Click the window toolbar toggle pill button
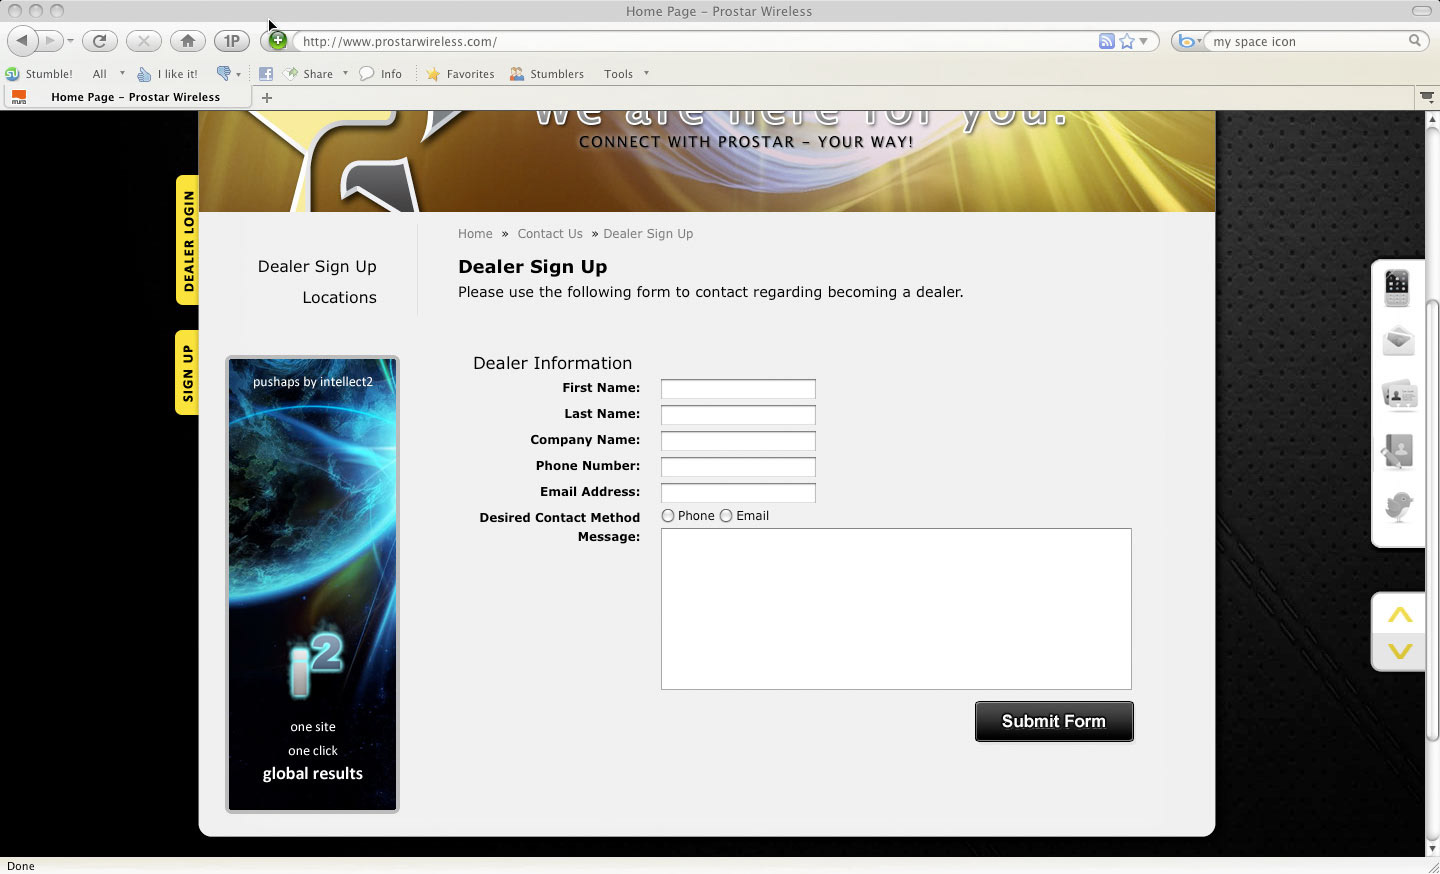This screenshot has width=1440, height=874. click(x=1421, y=11)
